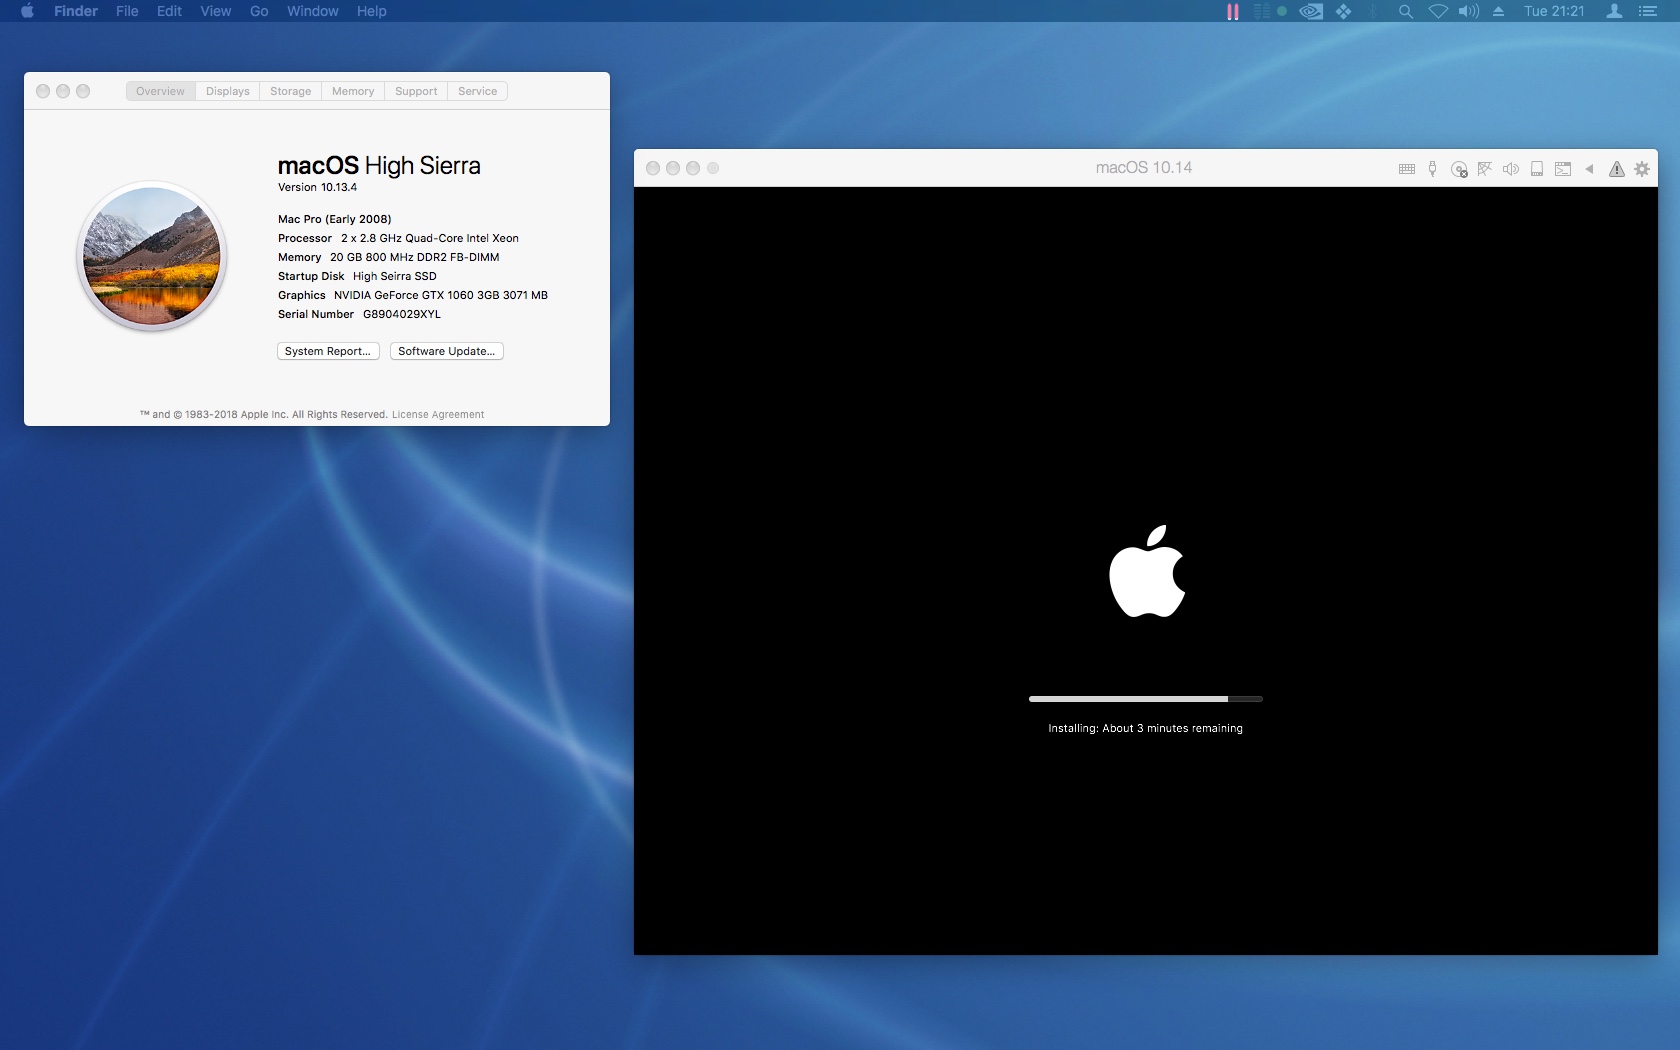Open the Edit menu
Viewport: 1680px width, 1050px height.
pyautogui.click(x=169, y=11)
